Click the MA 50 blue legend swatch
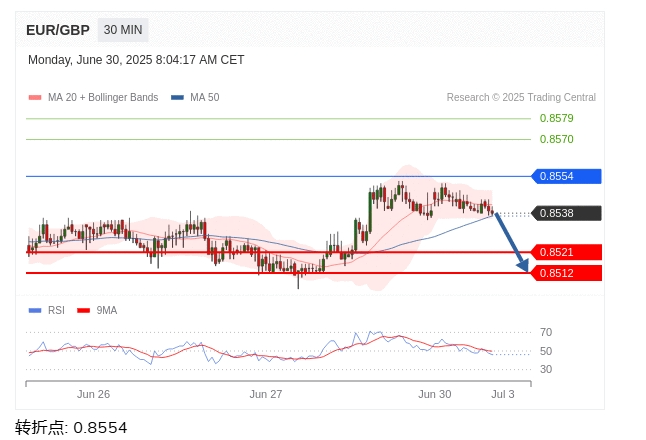This screenshot has width=646, height=440. 177,98
